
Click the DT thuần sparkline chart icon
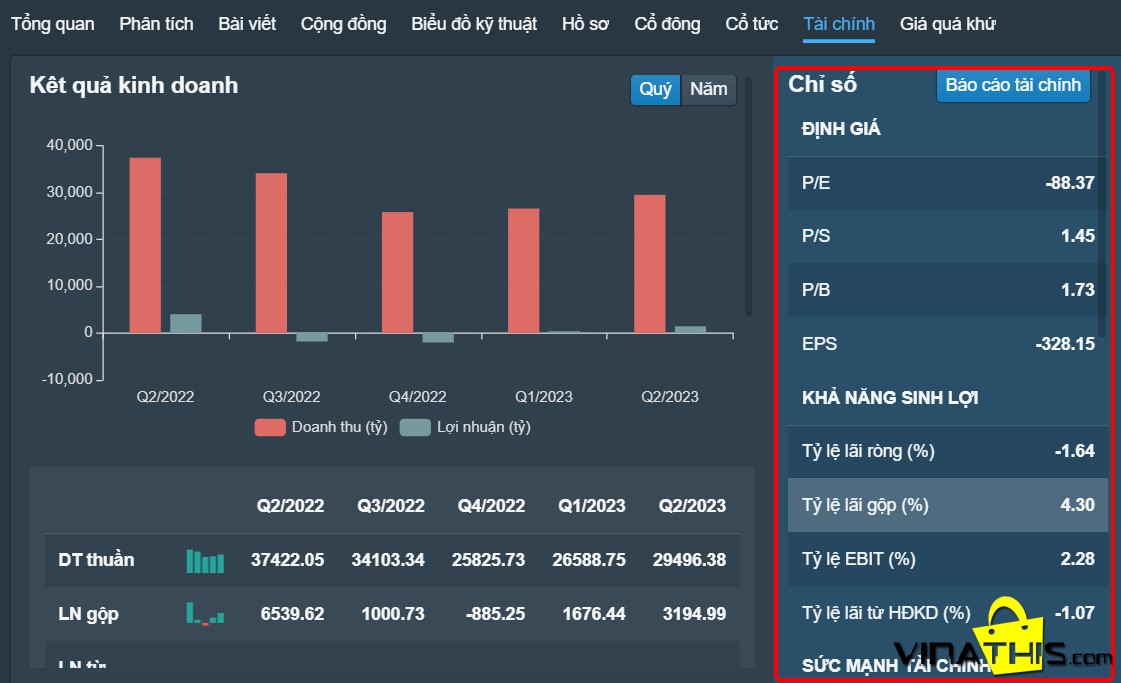[x=205, y=561]
